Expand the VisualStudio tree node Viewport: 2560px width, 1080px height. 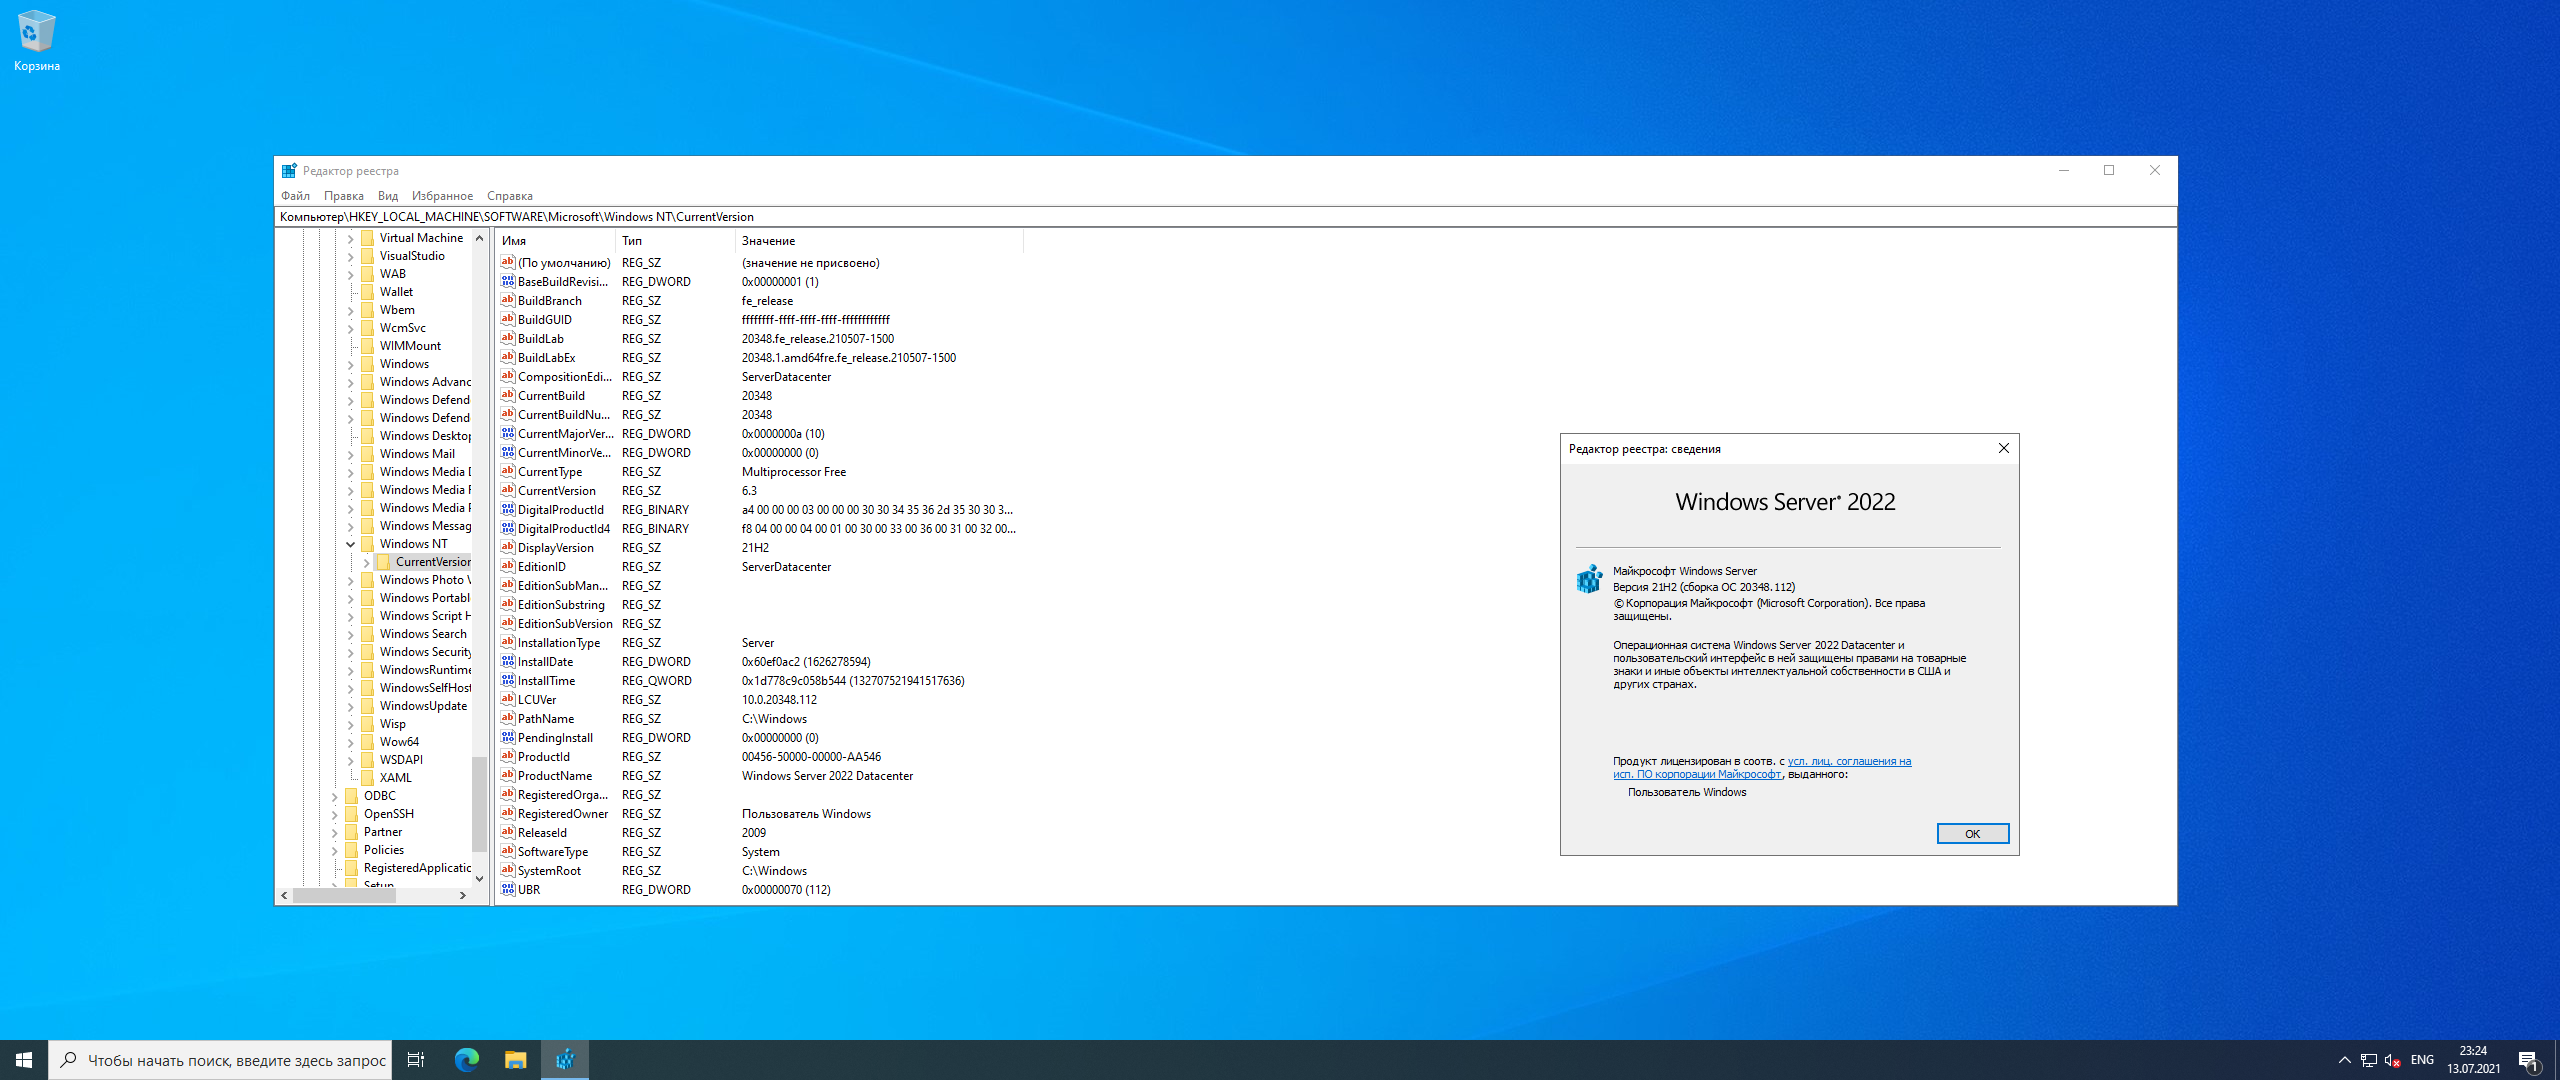click(351, 256)
